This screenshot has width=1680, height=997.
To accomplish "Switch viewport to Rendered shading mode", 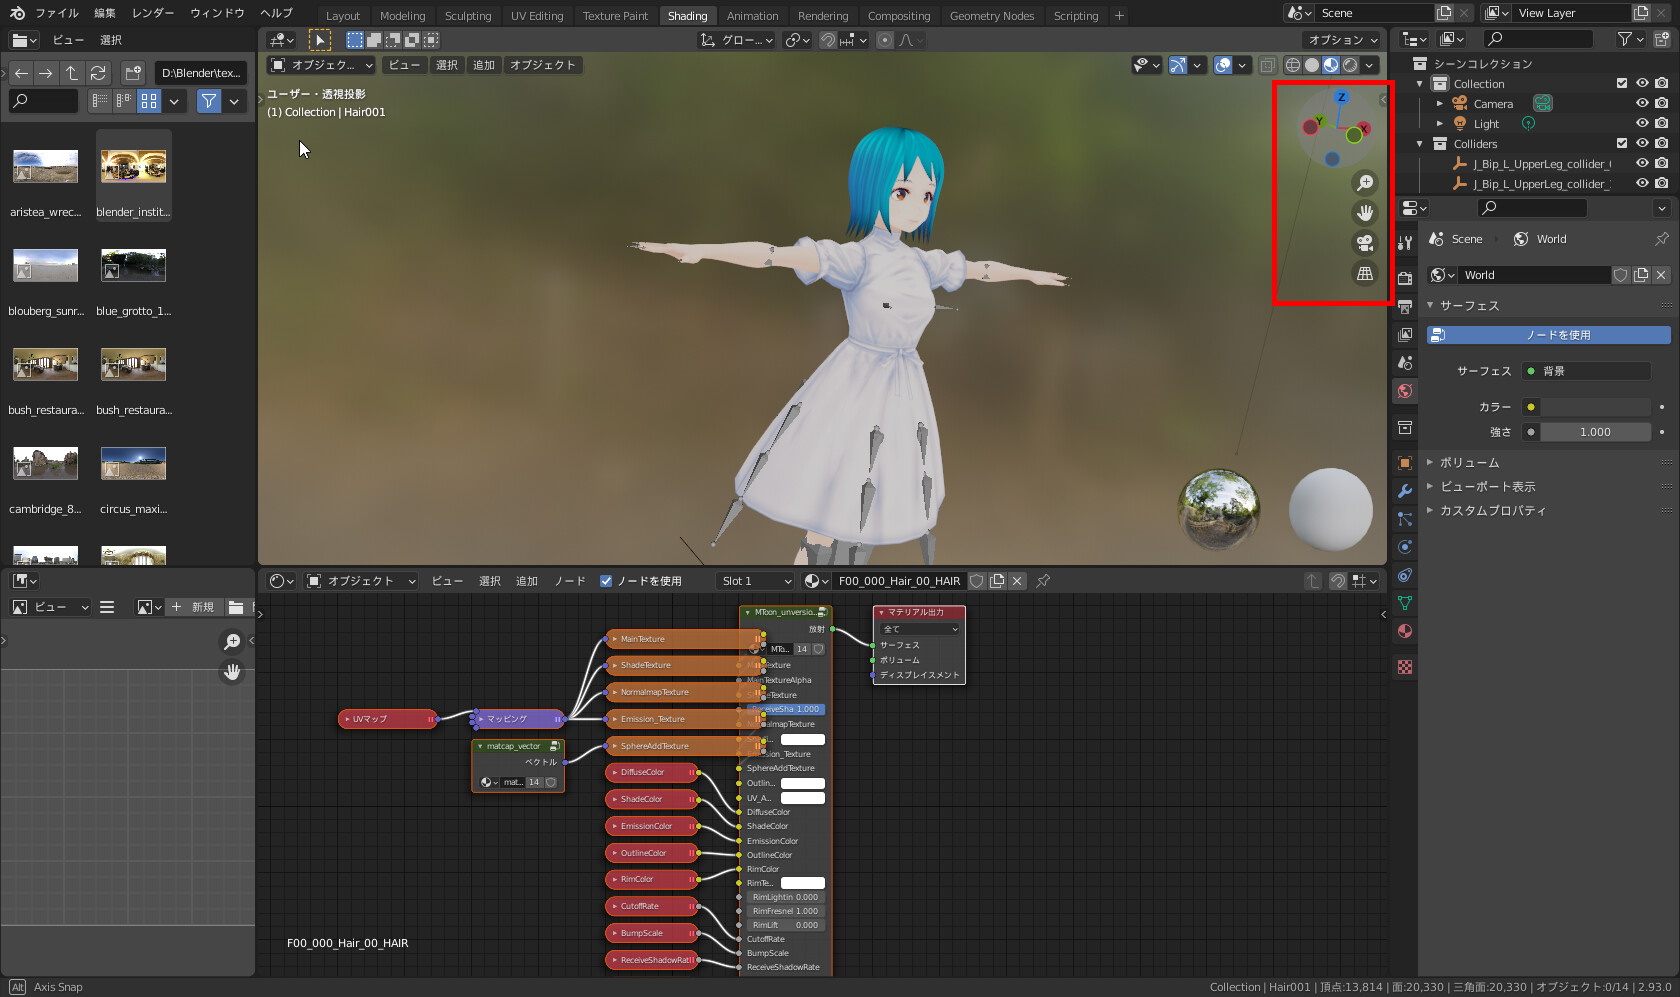I will click(1352, 64).
